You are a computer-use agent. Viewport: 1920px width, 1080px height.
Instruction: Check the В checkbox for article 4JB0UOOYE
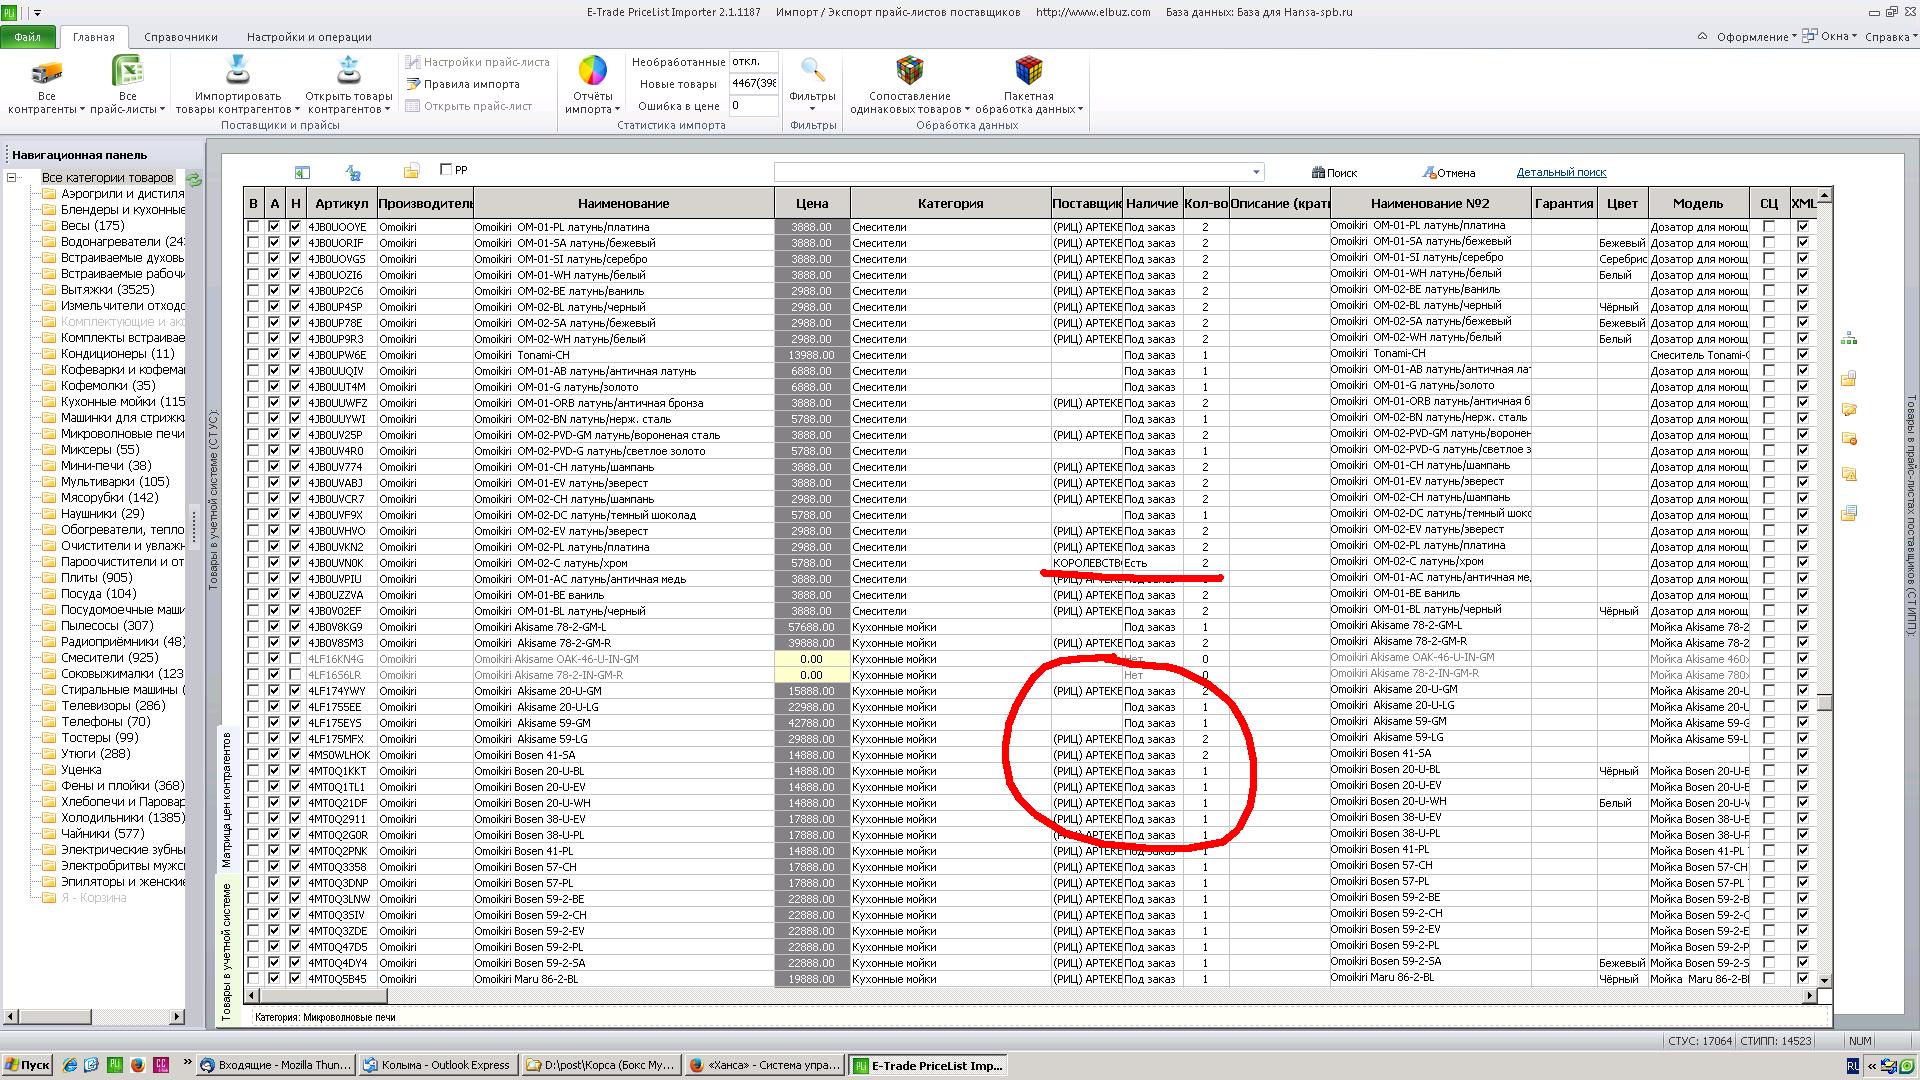pyautogui.click(x=253, y=227)
